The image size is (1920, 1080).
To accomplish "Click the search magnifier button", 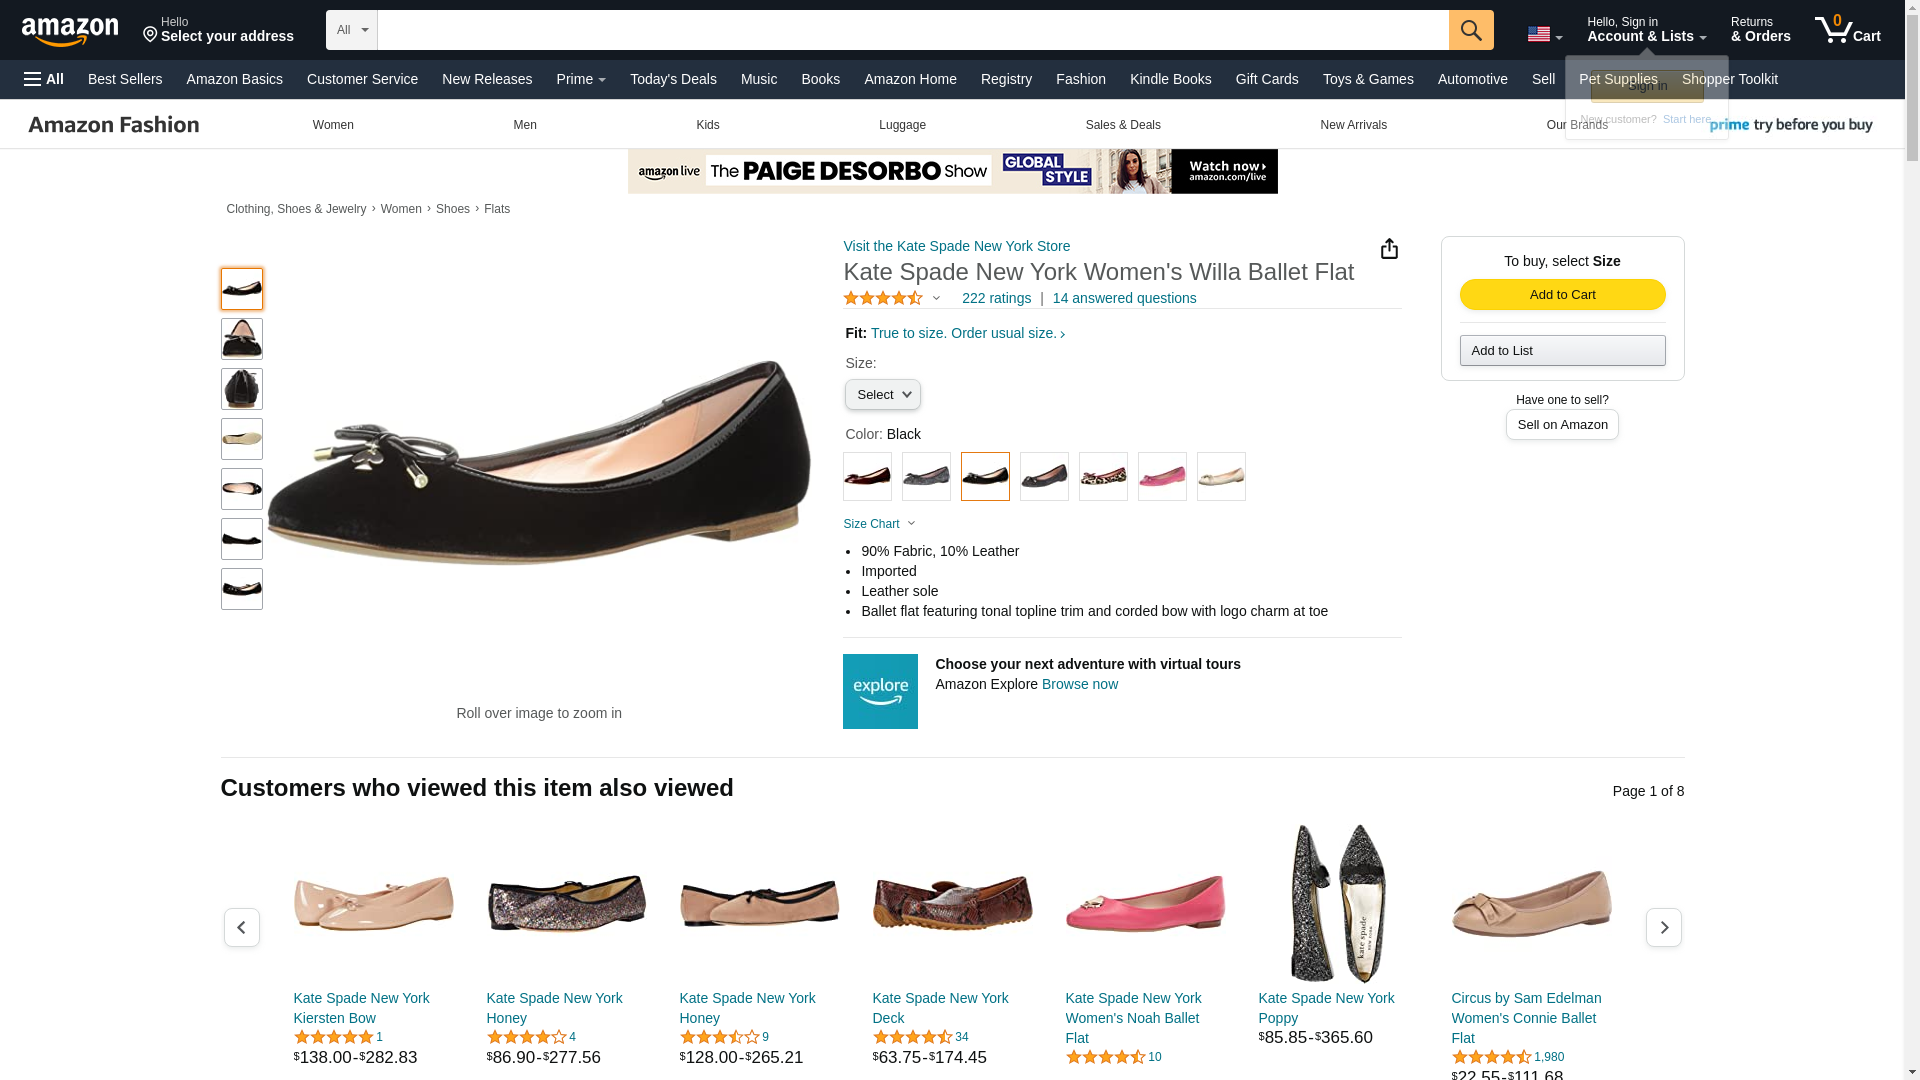I will (1471, 30).
